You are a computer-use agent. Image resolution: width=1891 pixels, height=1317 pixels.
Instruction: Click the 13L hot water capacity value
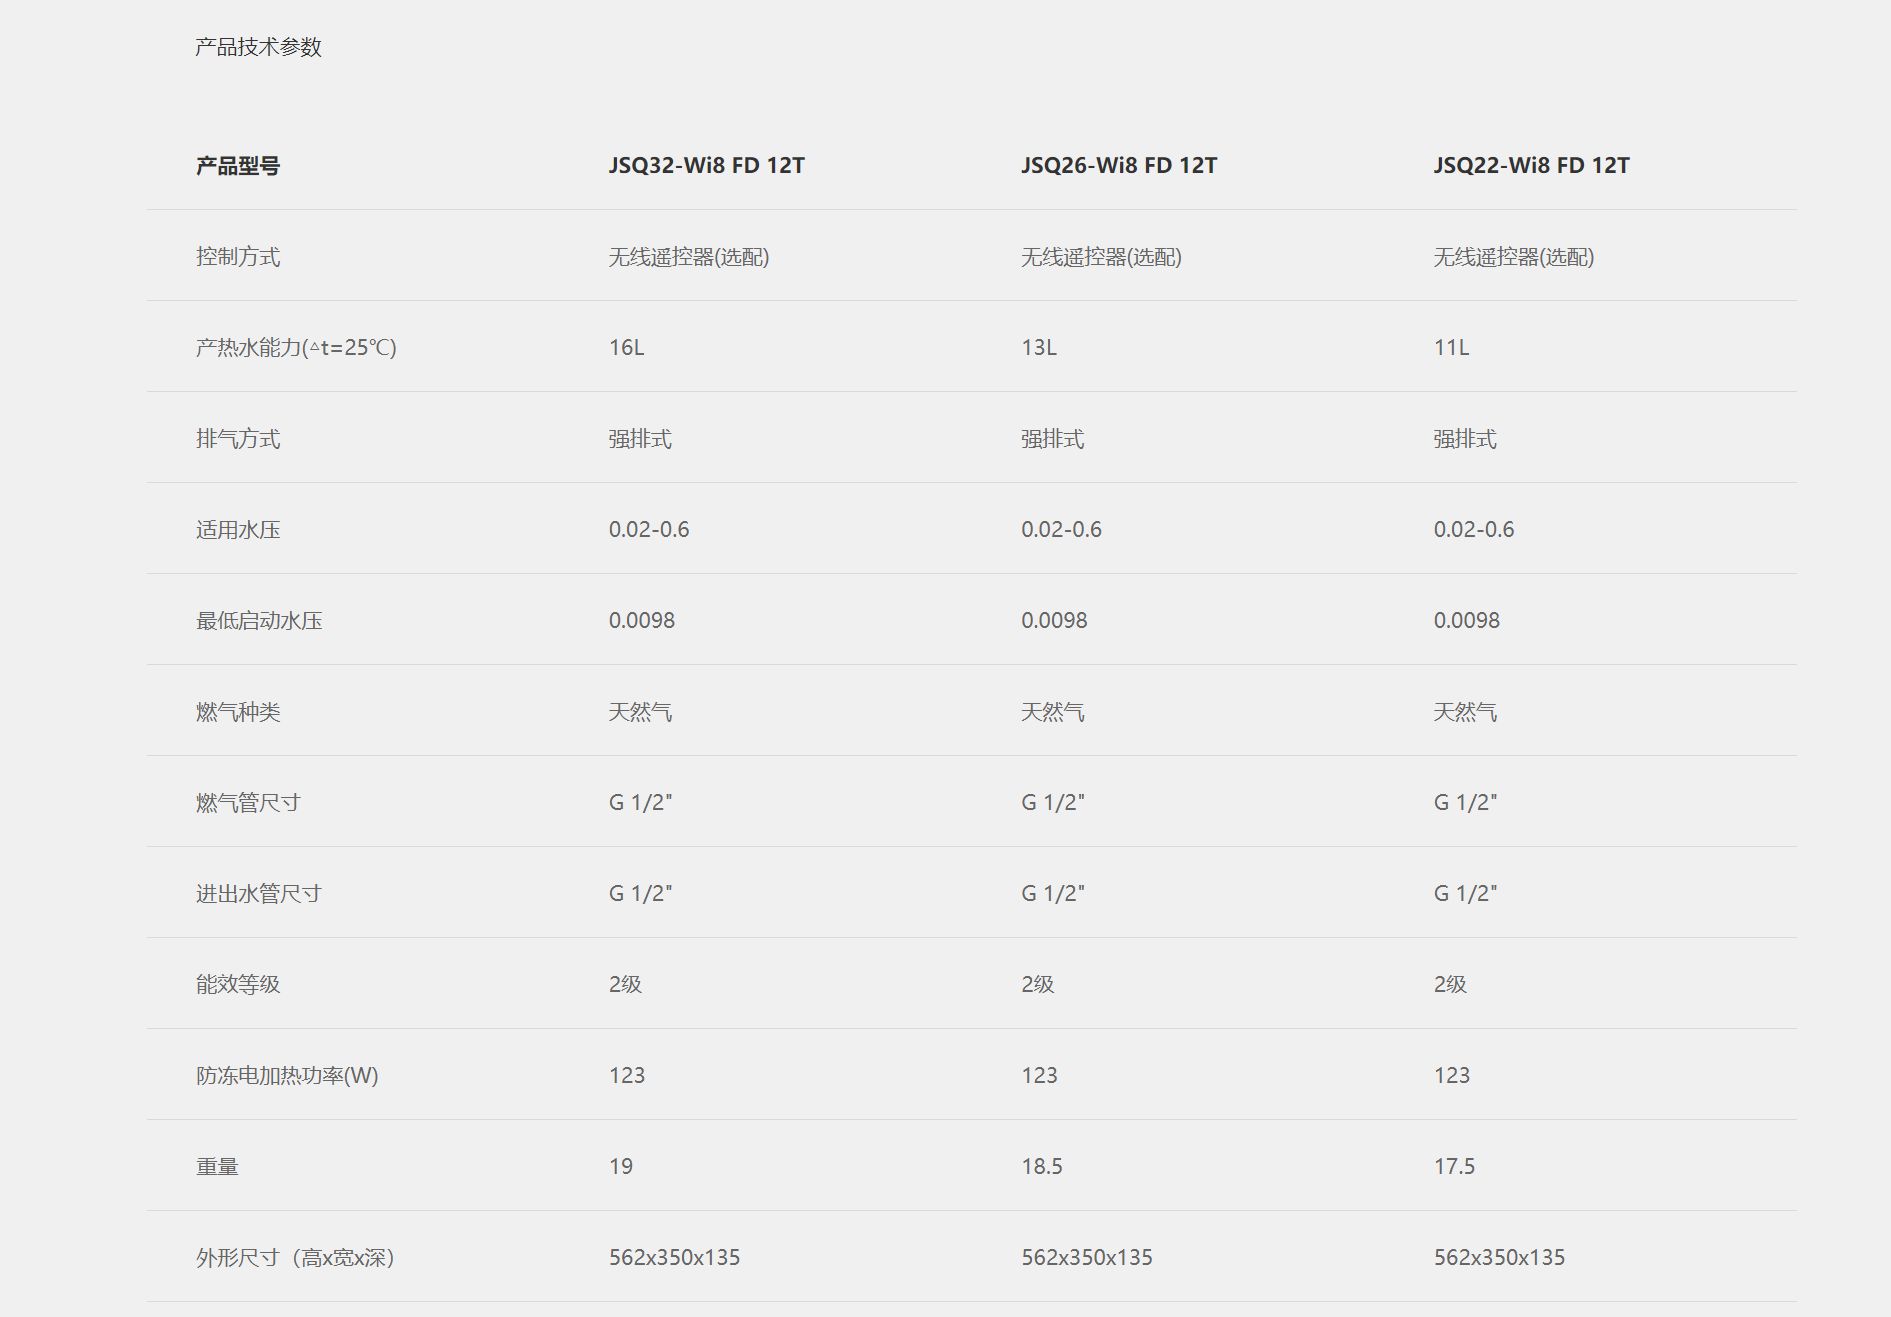click(x=1038, y=348)
